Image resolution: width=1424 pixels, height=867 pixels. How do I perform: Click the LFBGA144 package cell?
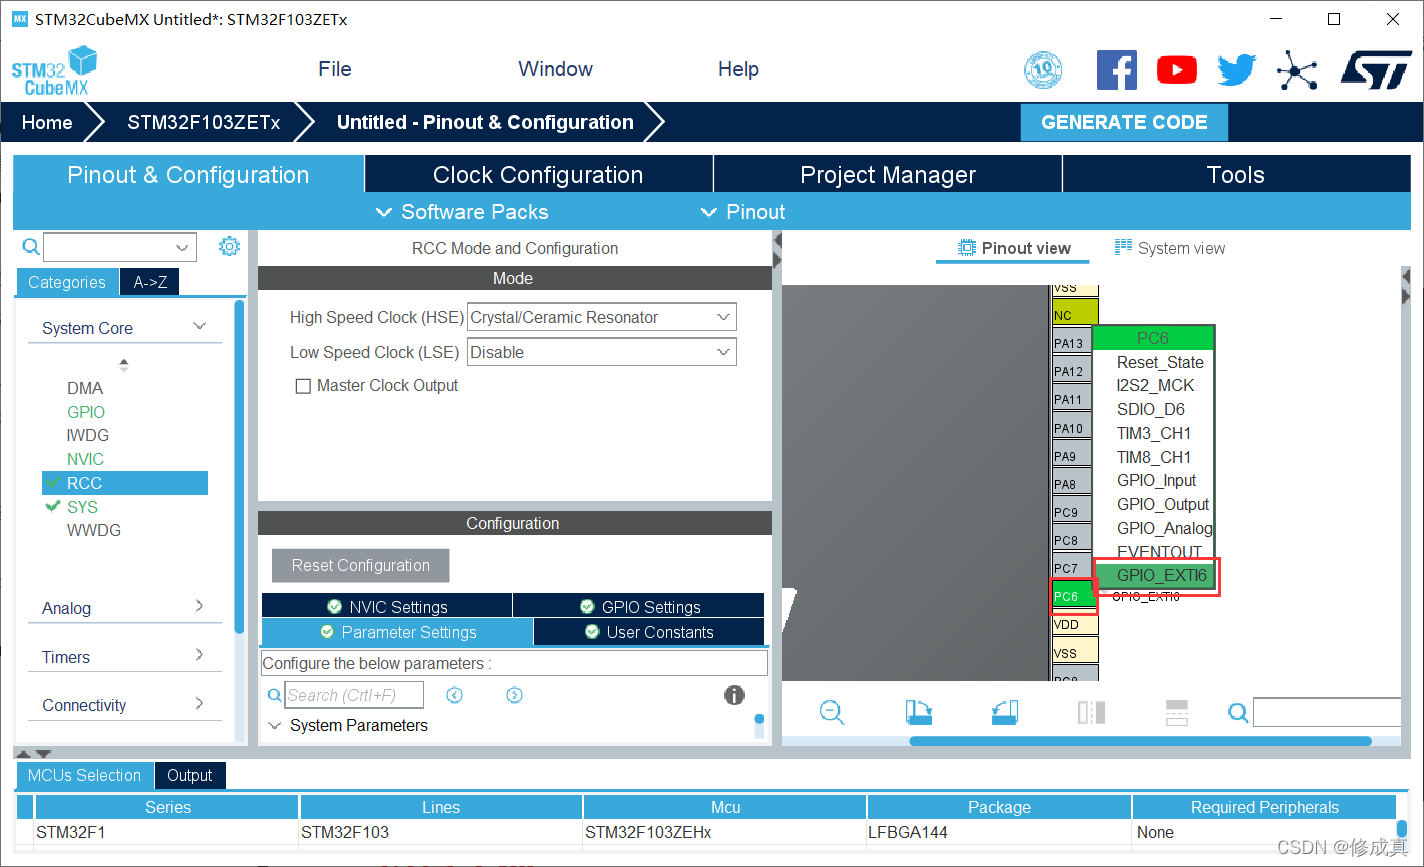pyautogui.click(x=999, y=832)
